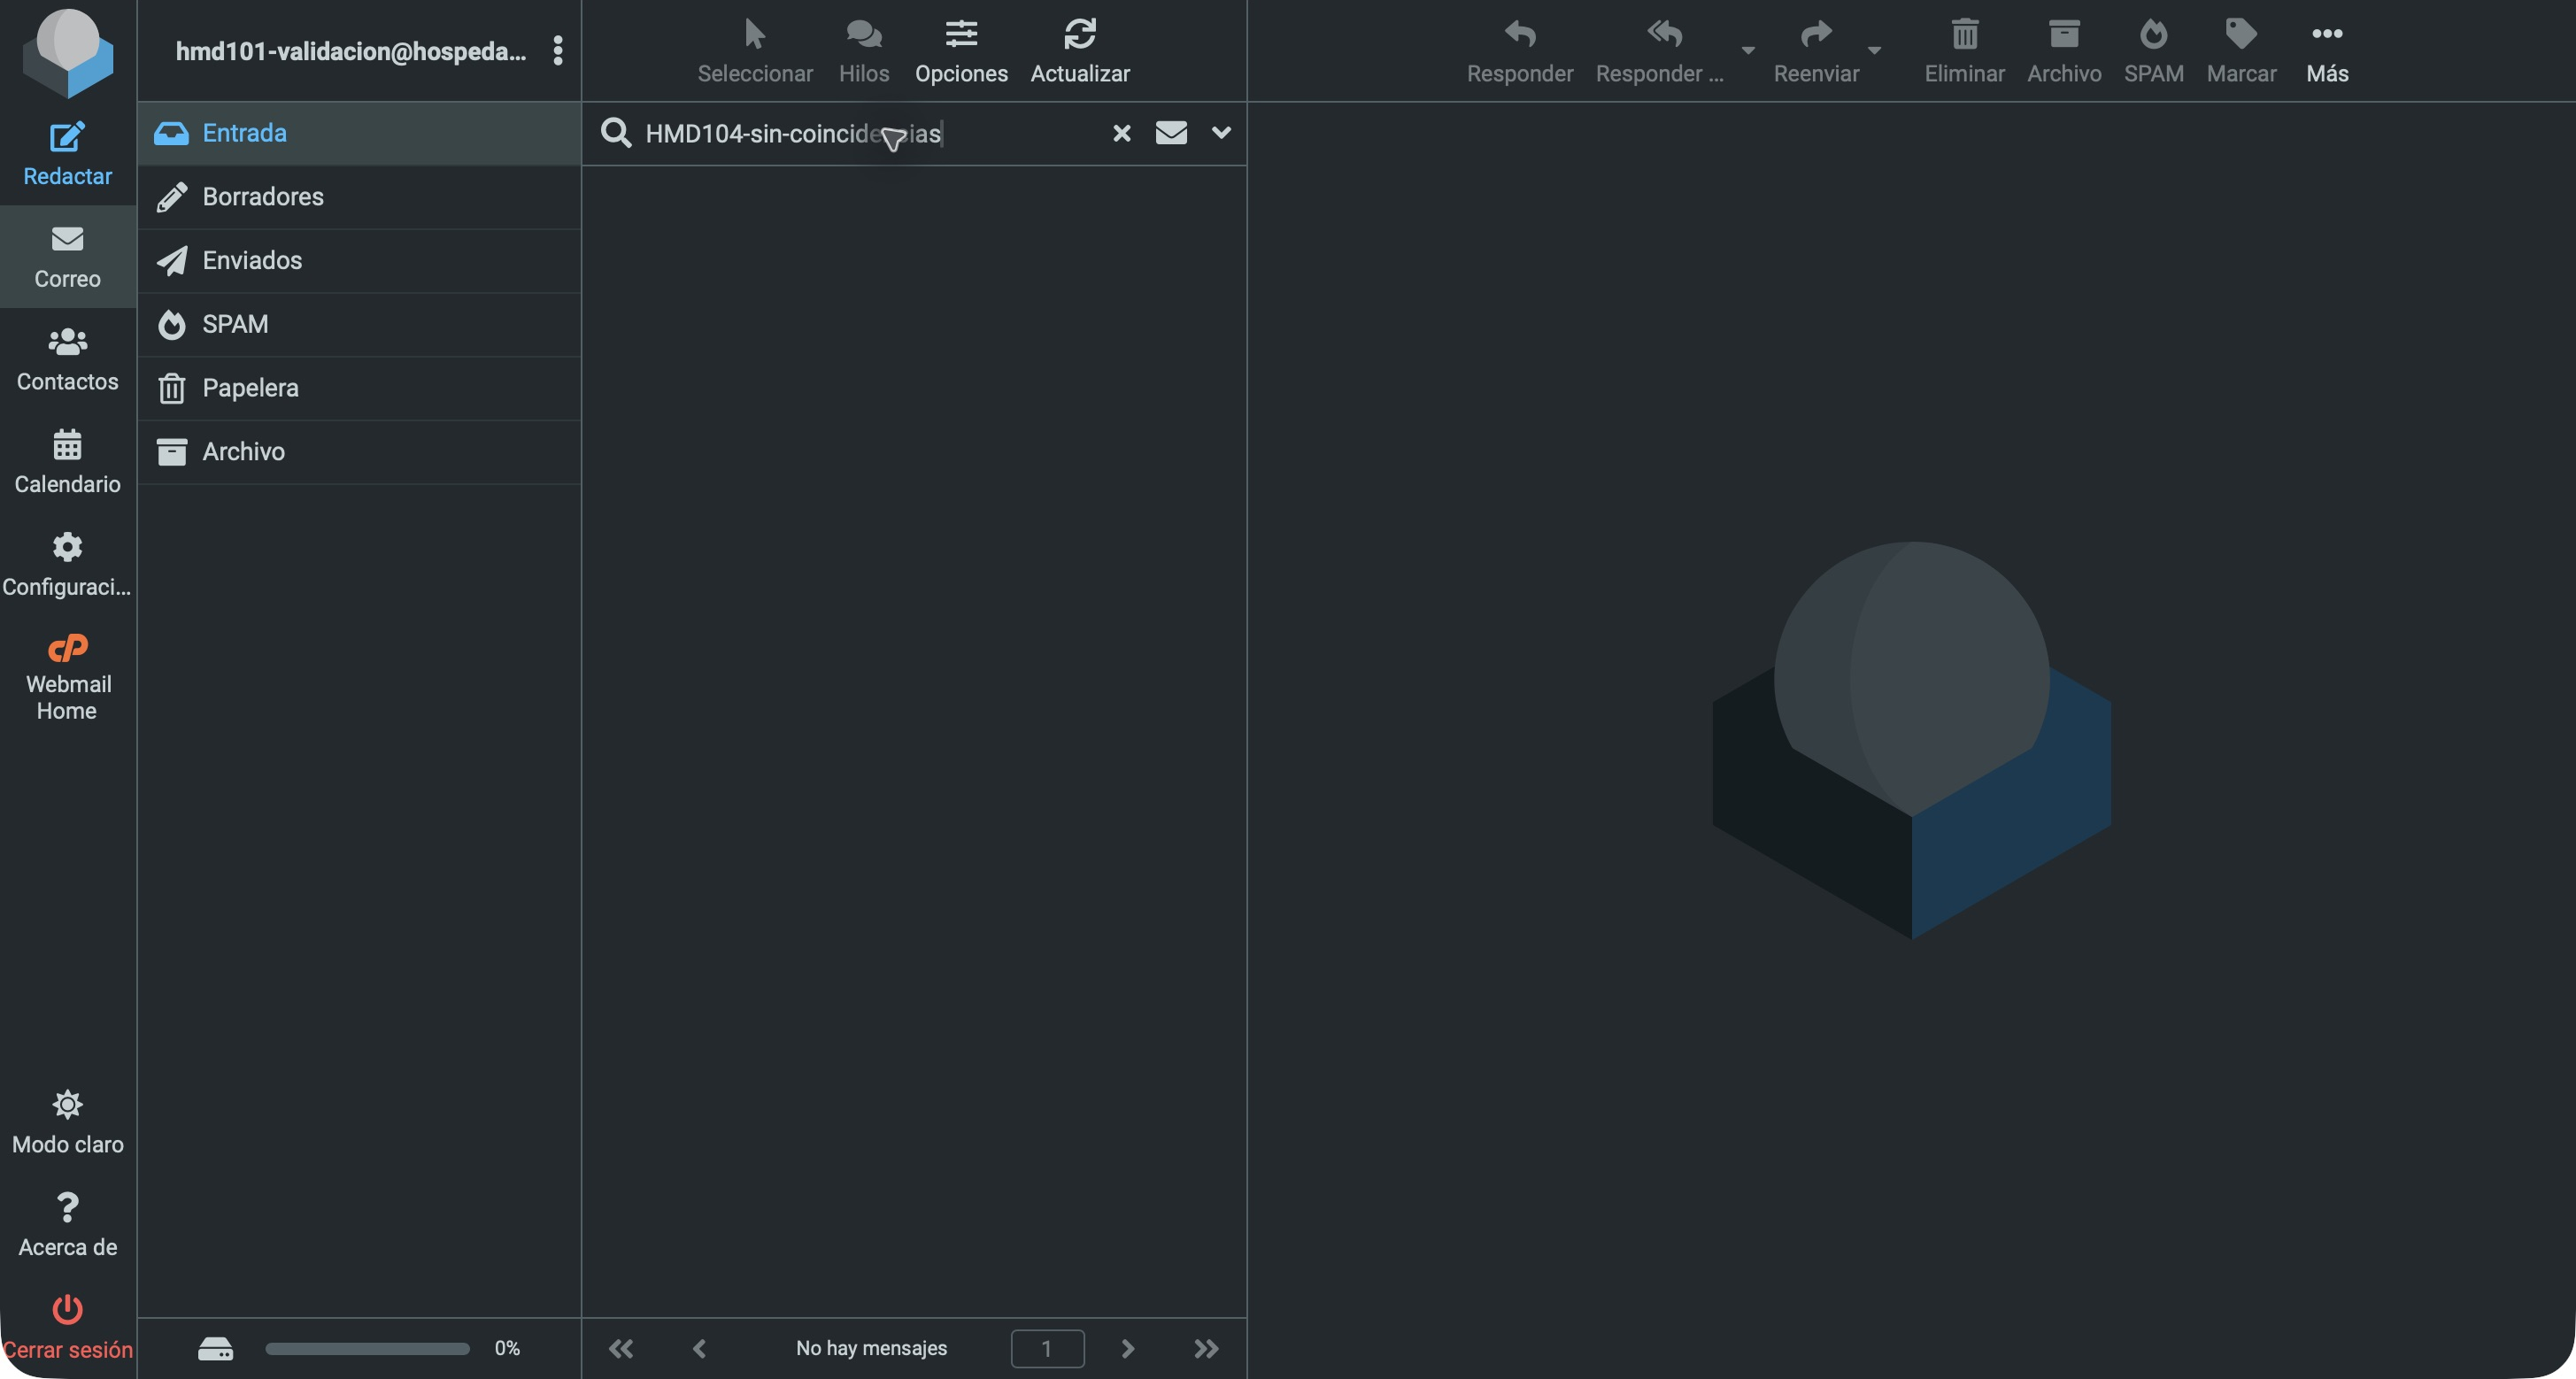Switch to Modo claro
2576x1379 pixels.
[x=67, y=1122]
